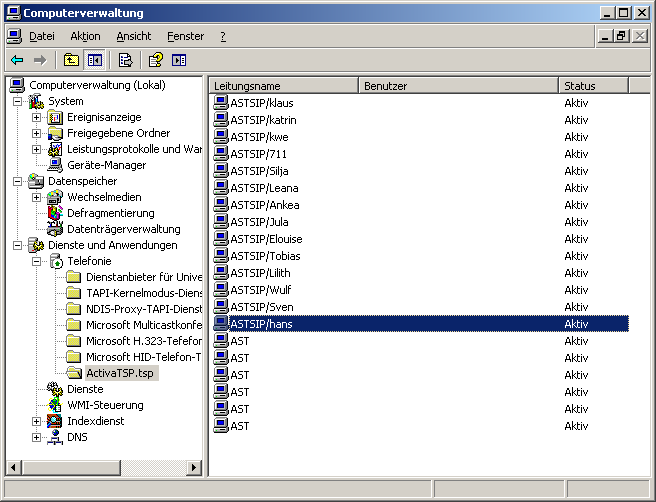The image size is (656, 502).
Task: Collapse the Telefonie tree node
Action: [x=37, y=261]
